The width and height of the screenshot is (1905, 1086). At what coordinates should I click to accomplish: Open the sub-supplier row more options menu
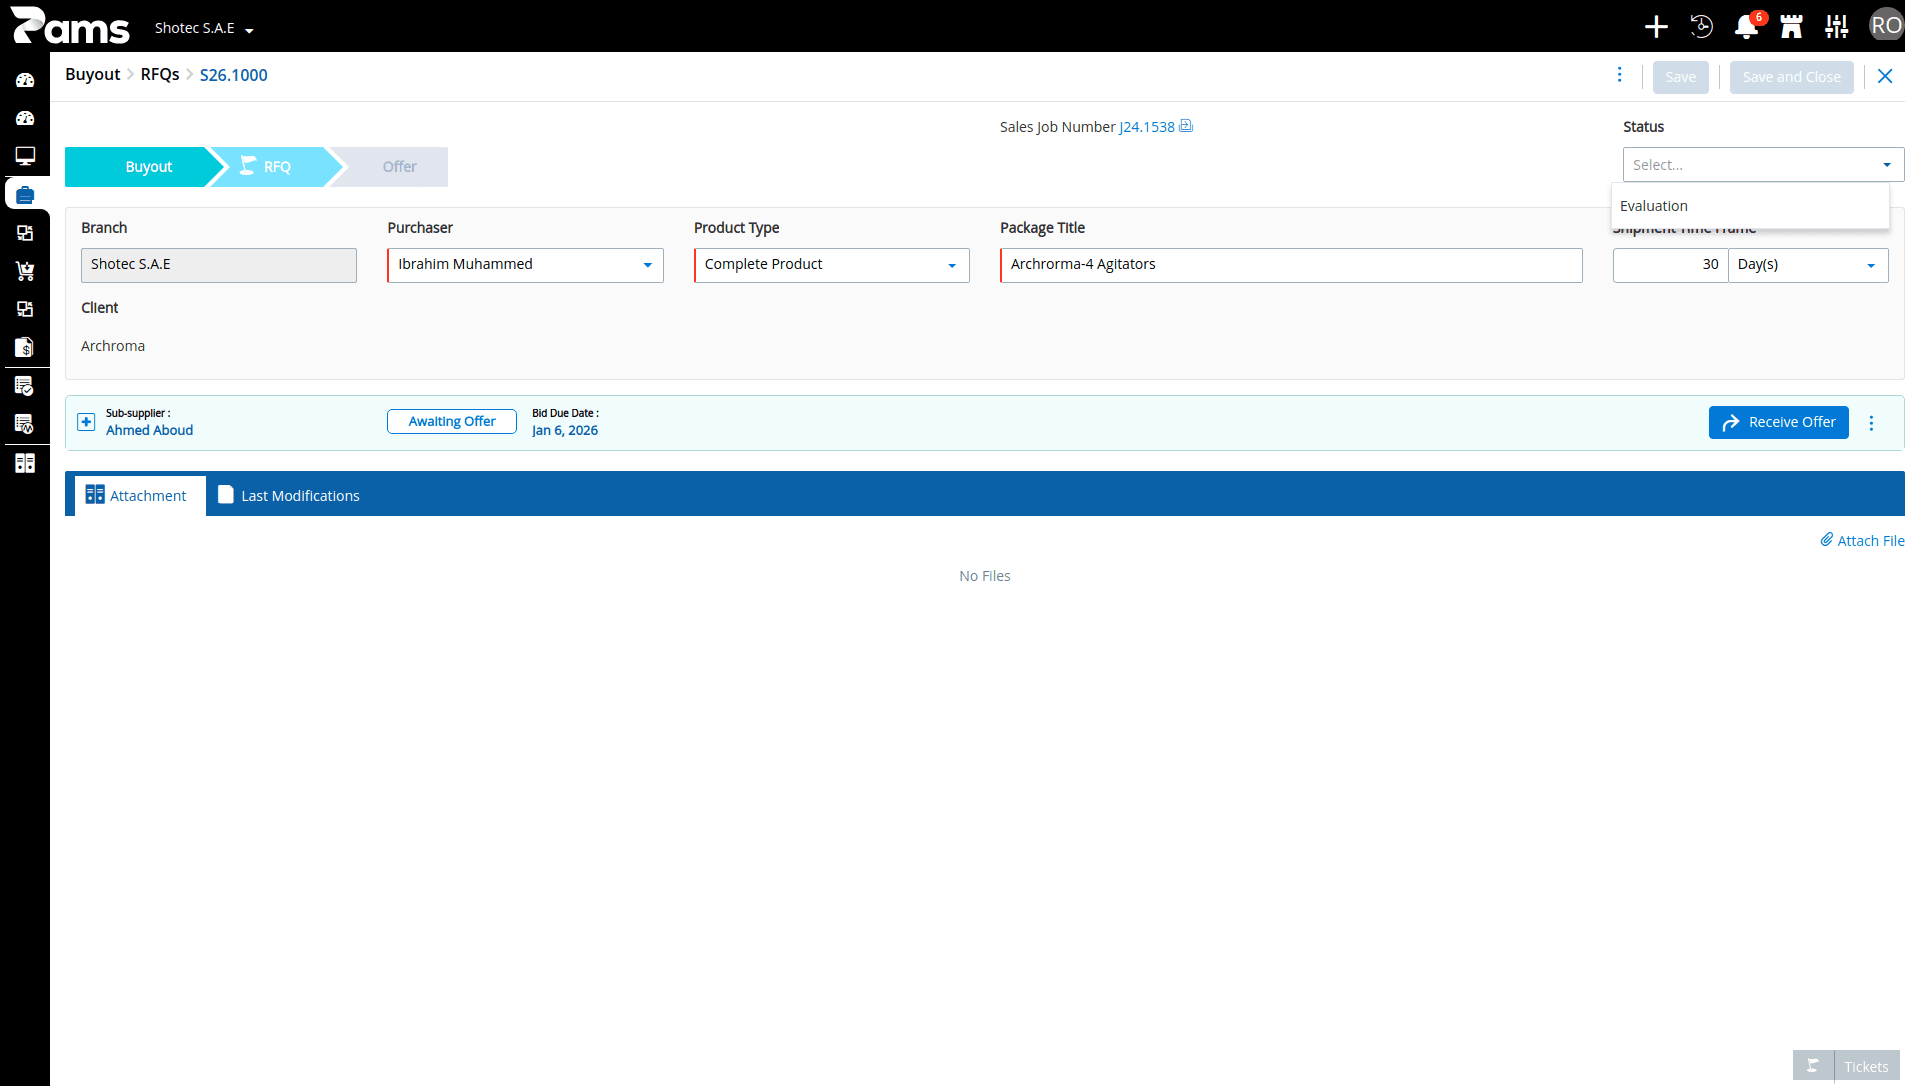[1872, 423]
